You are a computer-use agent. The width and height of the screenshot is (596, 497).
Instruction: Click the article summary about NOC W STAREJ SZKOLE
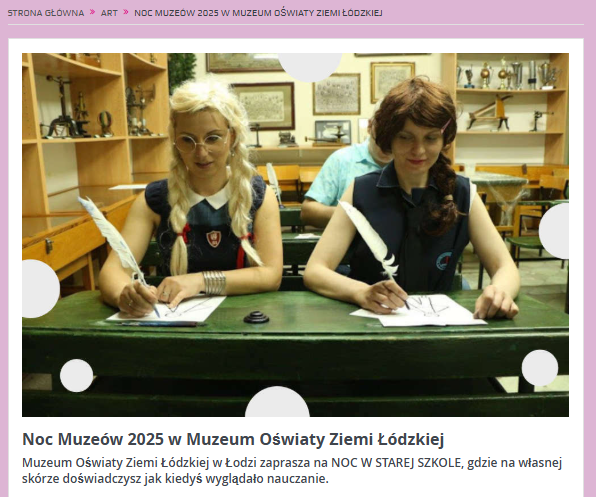pos(292,471)
